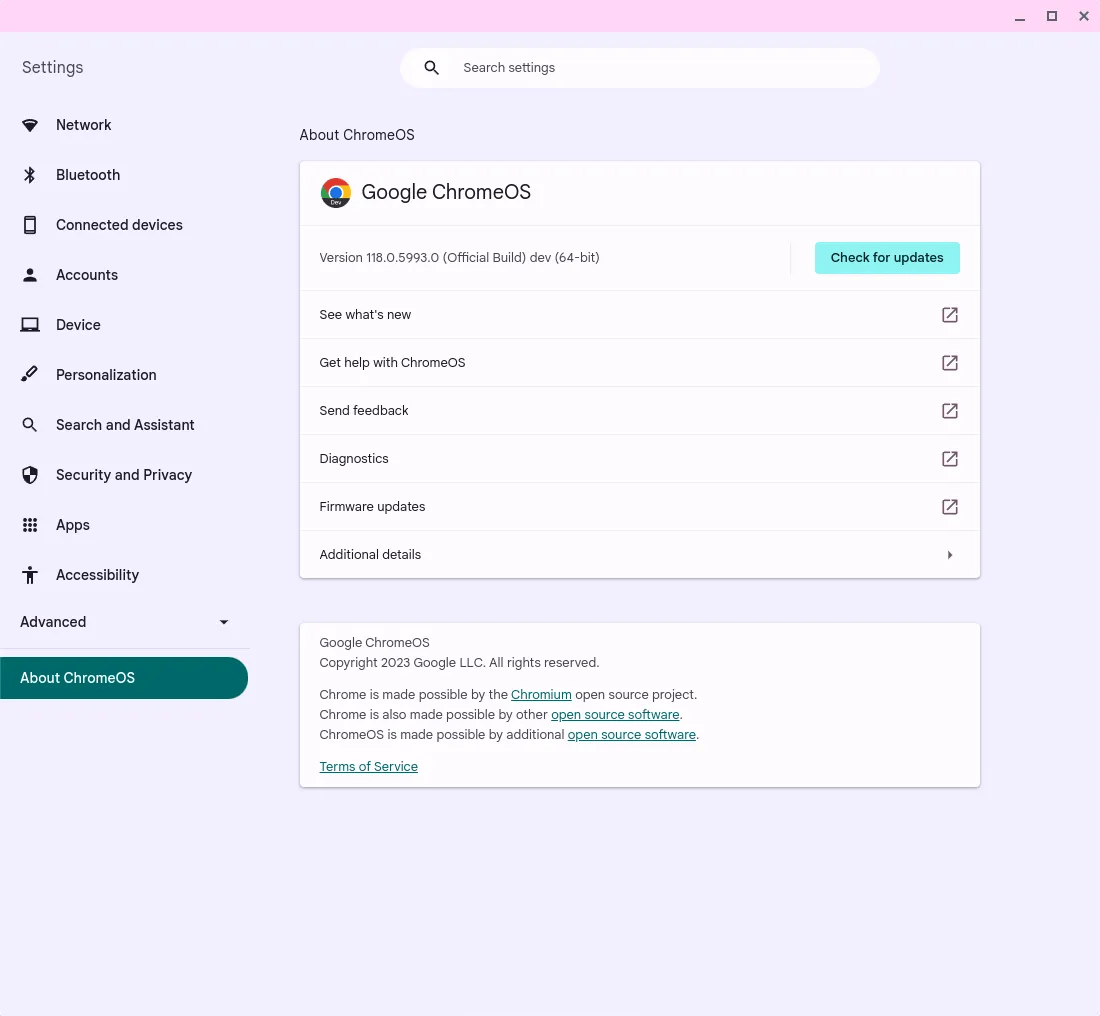Click the Check for updates button

(x=886, y=257)
